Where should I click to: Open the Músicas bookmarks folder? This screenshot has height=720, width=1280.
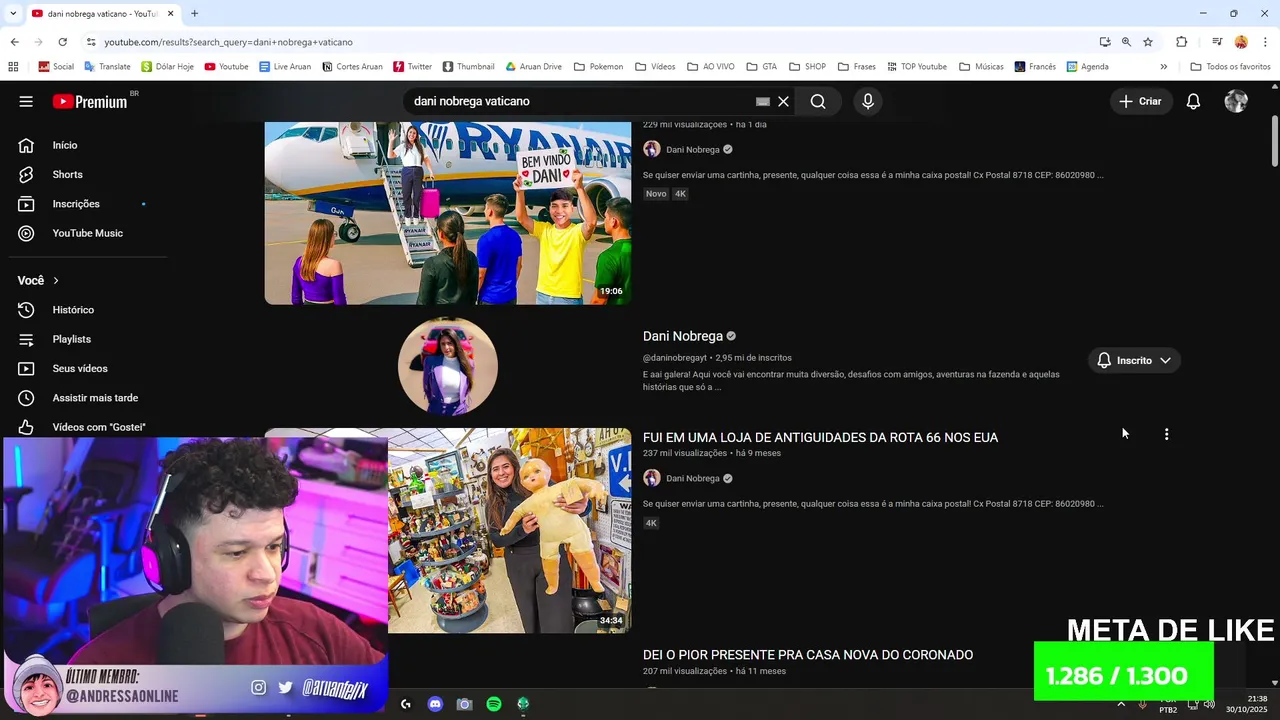point(981,67)
